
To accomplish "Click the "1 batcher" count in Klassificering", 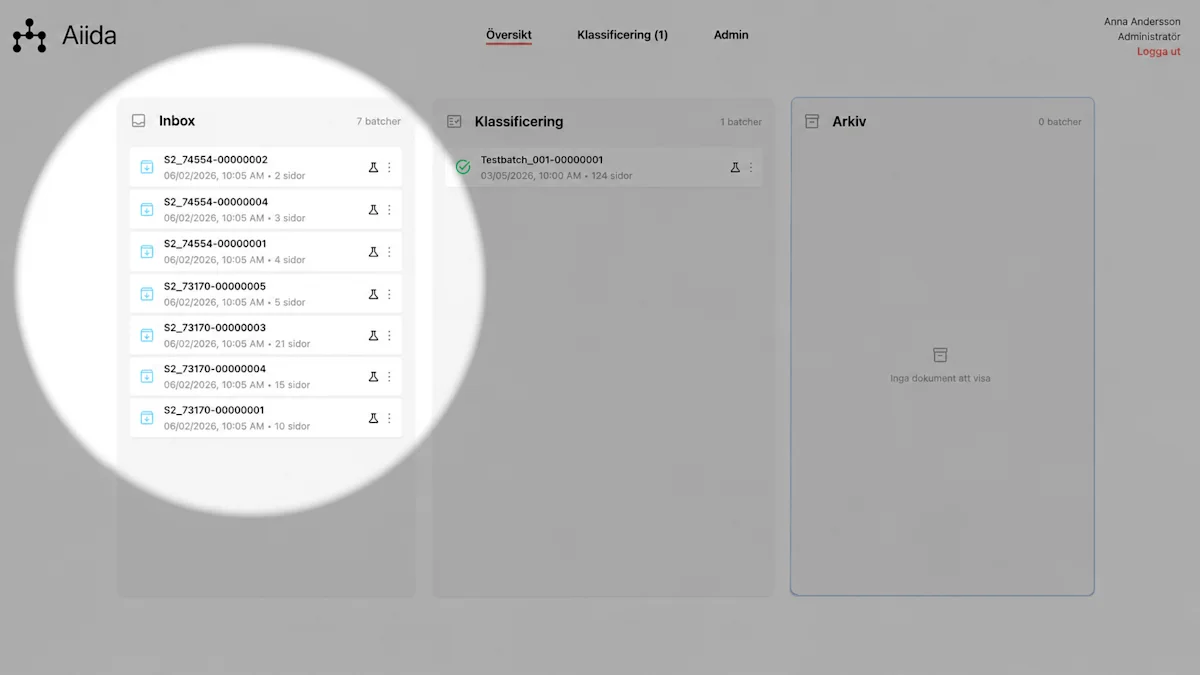I will pos(741,122).
